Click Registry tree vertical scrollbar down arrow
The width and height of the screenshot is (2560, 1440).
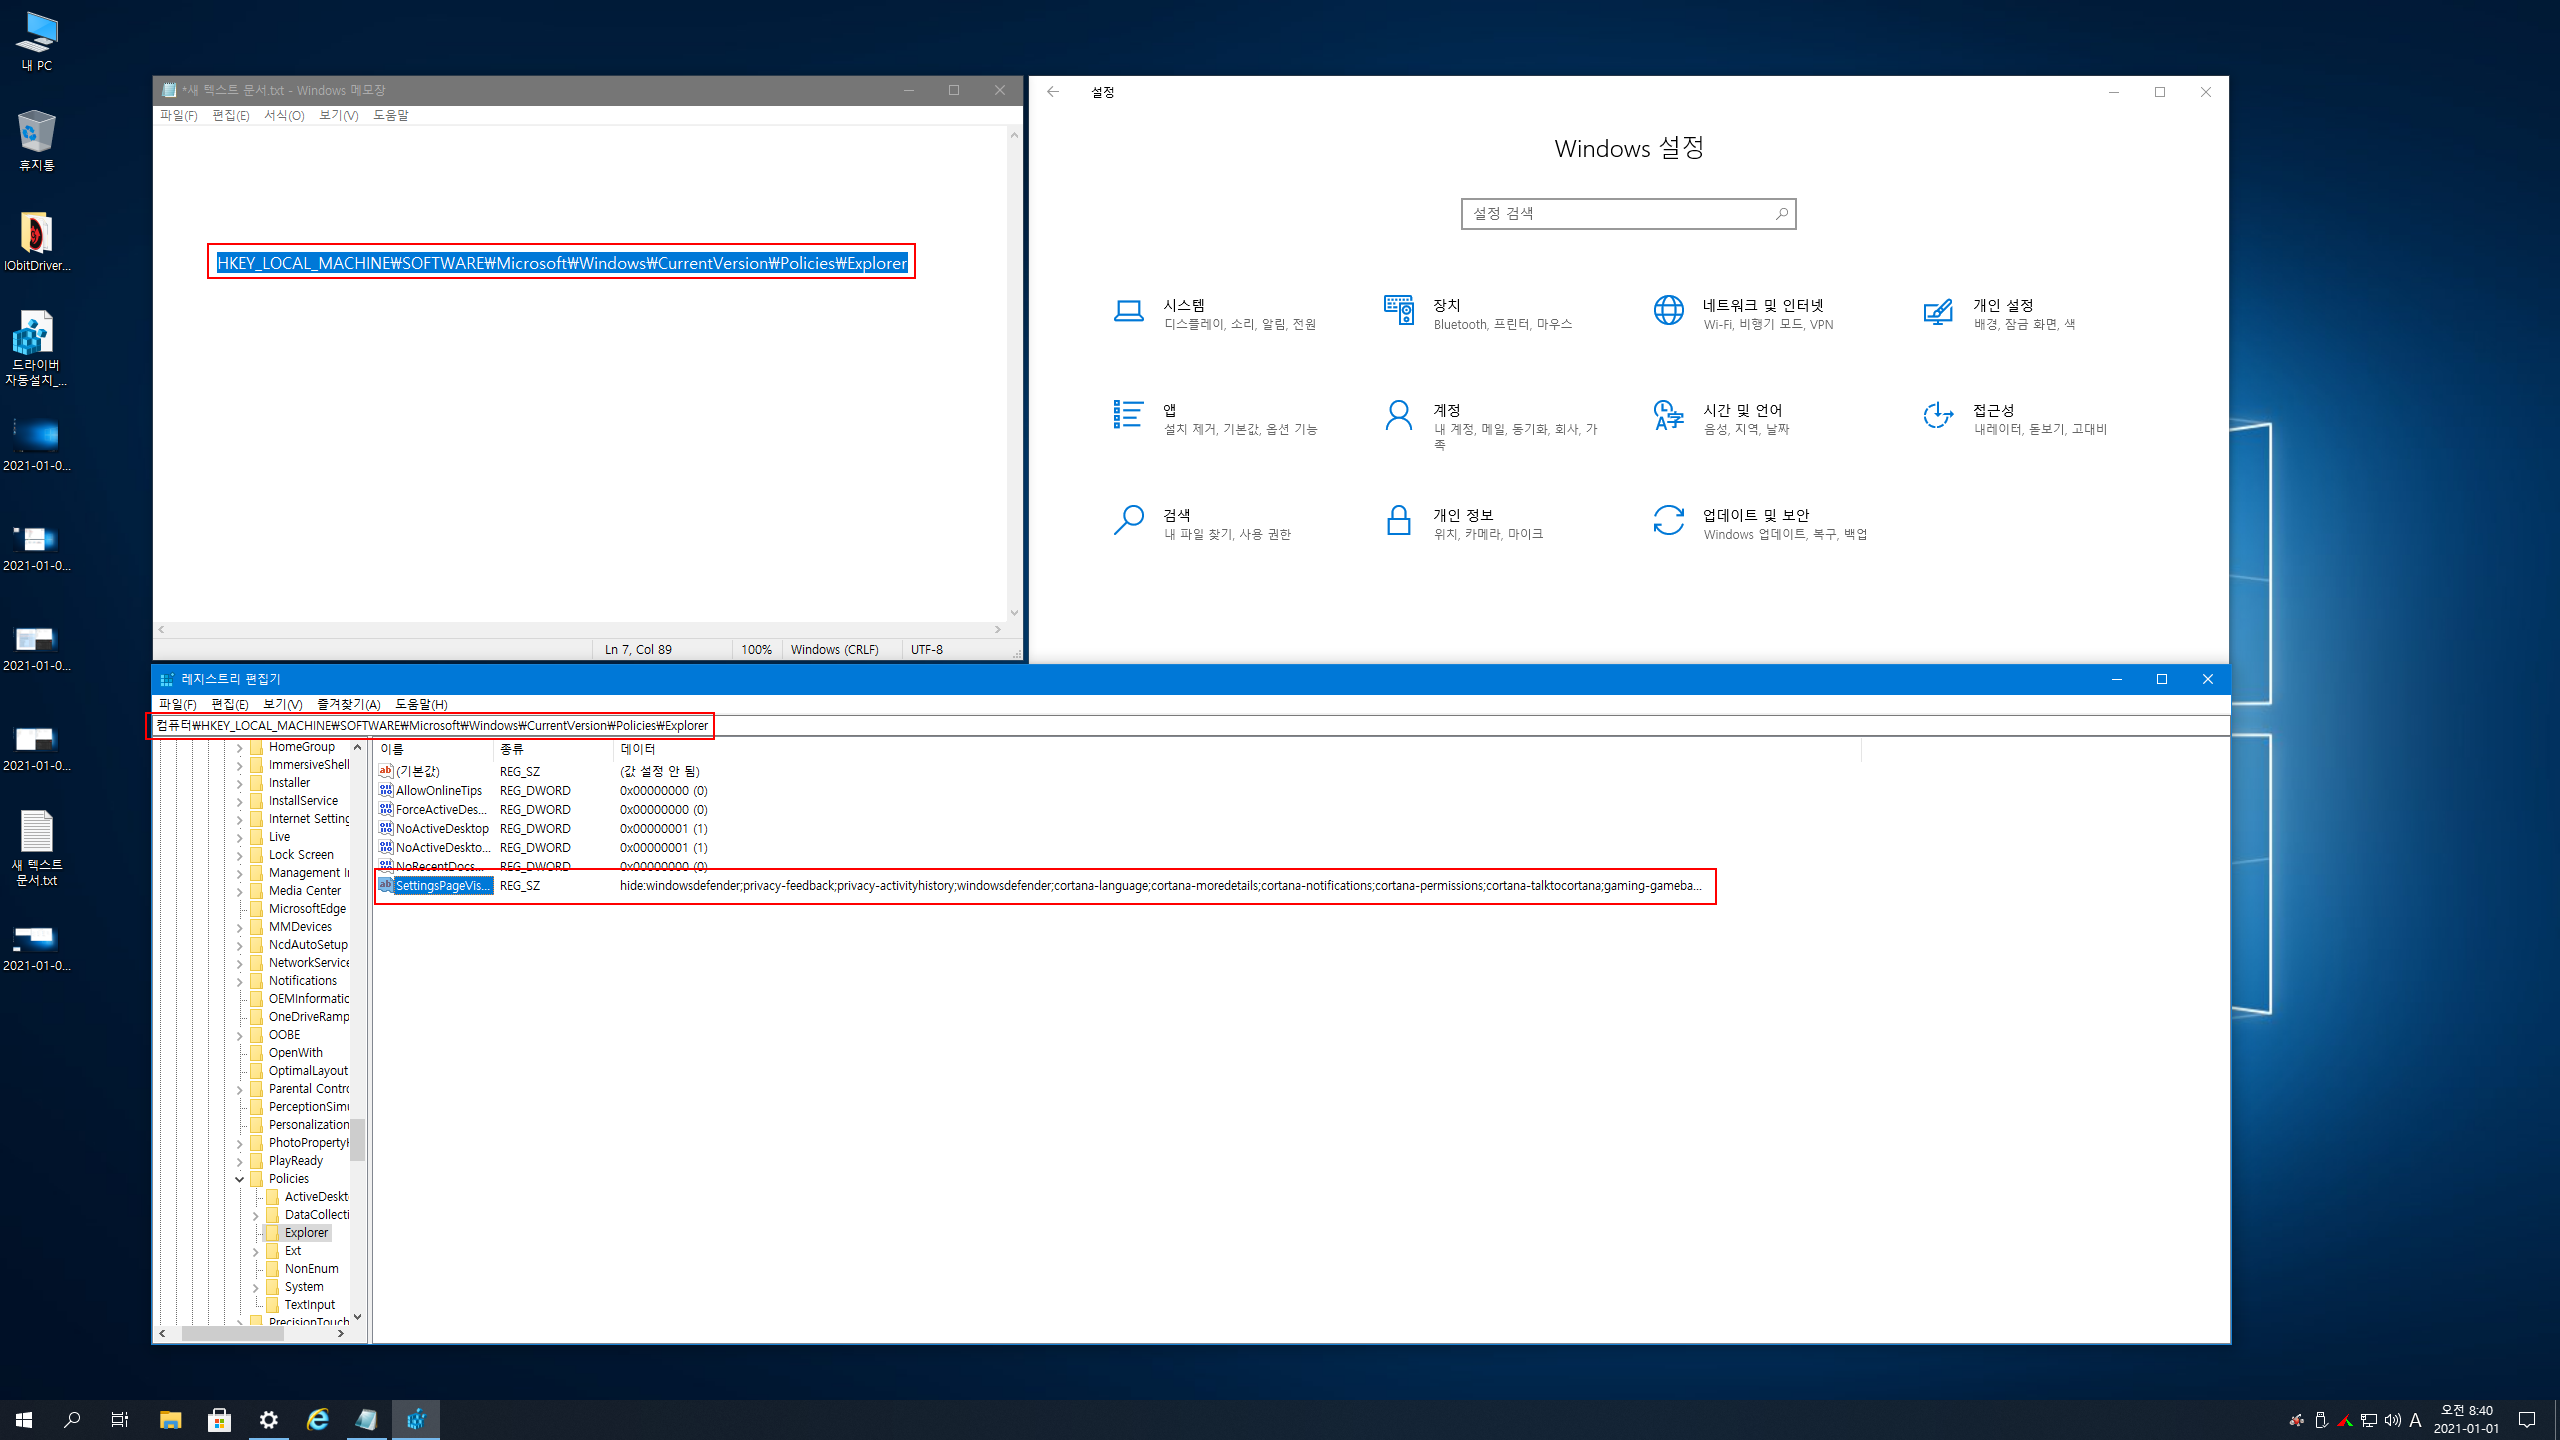tap(358, 1317)
